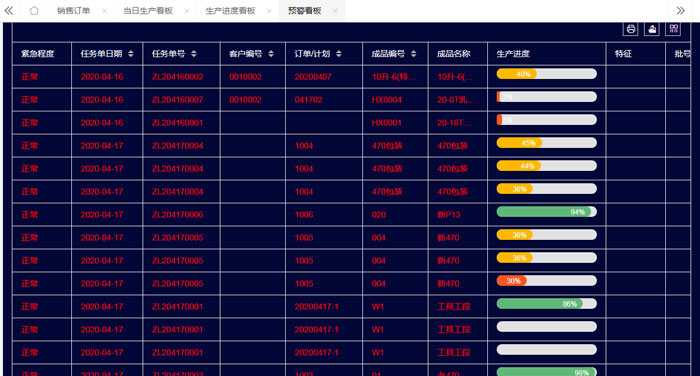Click the double left arrow tab scroller
700x376 pixels.
point(8,10)
